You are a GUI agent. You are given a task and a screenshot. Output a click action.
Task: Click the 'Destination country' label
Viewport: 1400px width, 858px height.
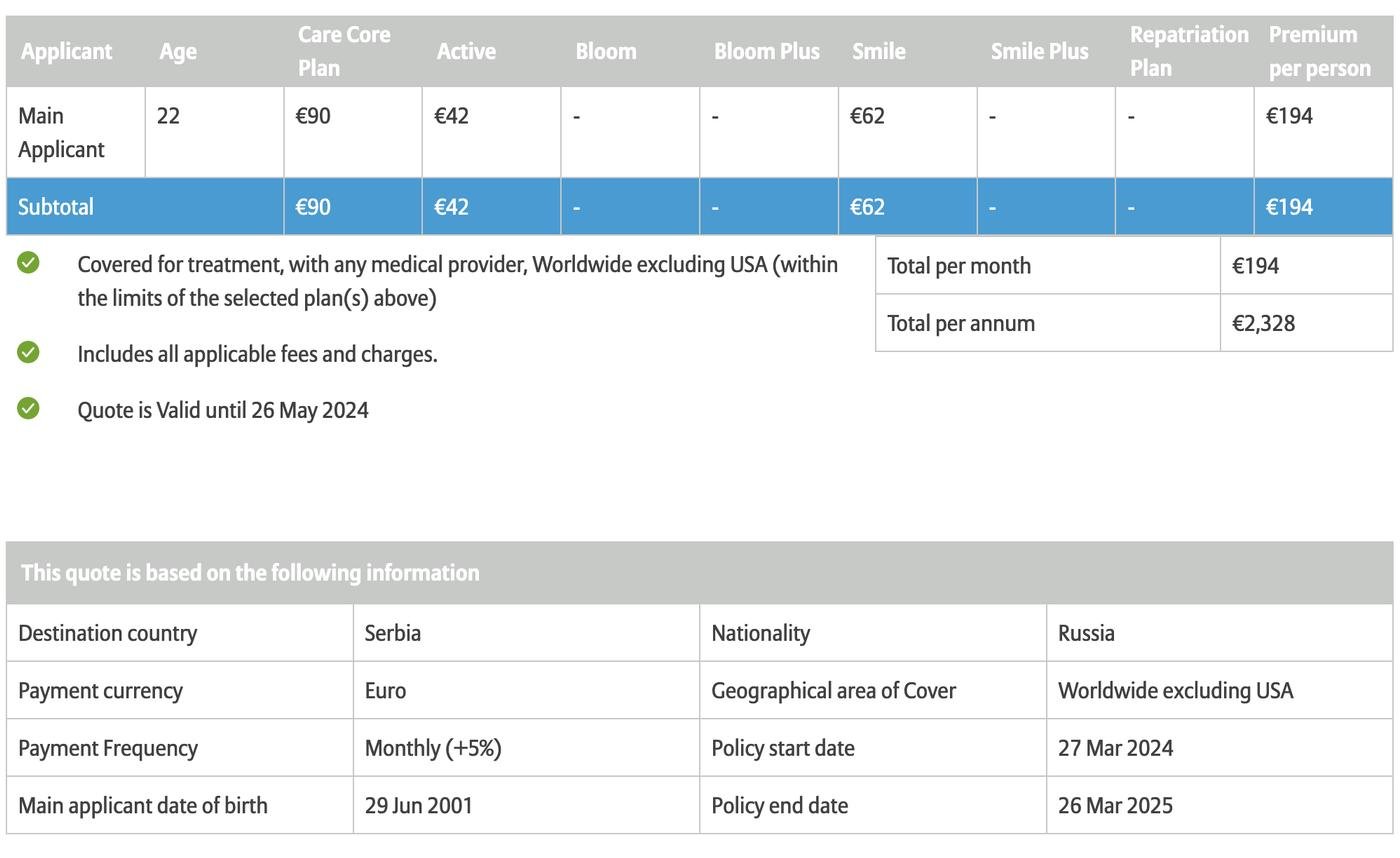[107, 633]
